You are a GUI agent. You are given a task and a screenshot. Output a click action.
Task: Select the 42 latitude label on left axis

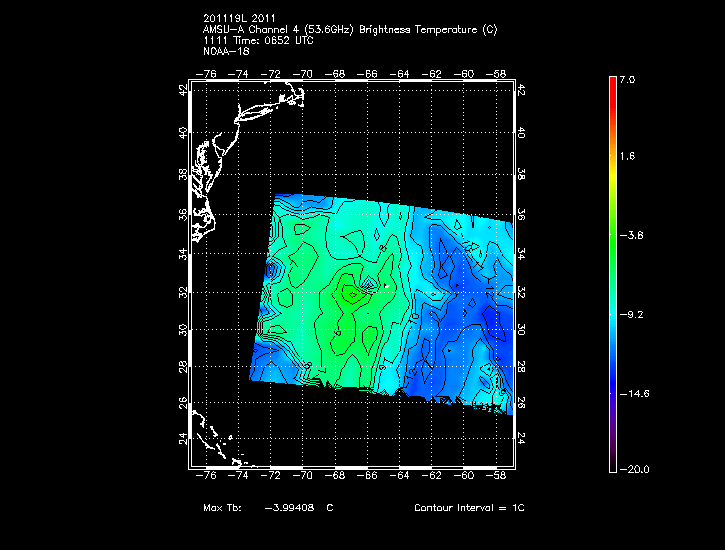coord(182,91)
